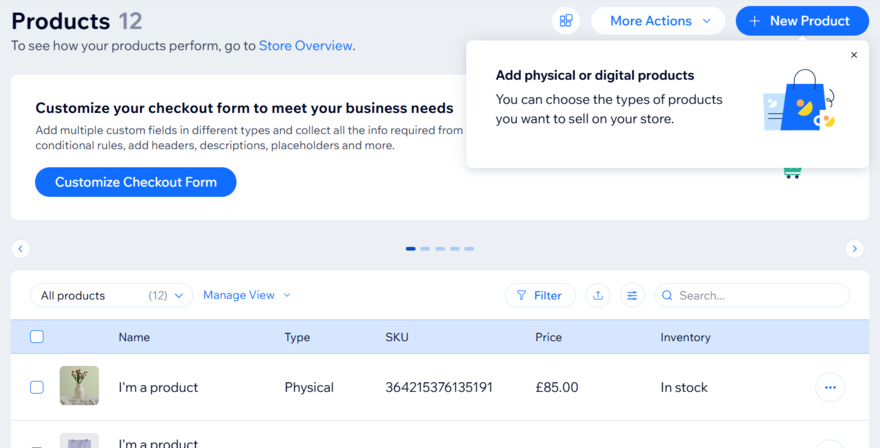Viewport: 880px width, 448px height.
Task: Click the Physical type cell
Action: click(x=309, y=387)
